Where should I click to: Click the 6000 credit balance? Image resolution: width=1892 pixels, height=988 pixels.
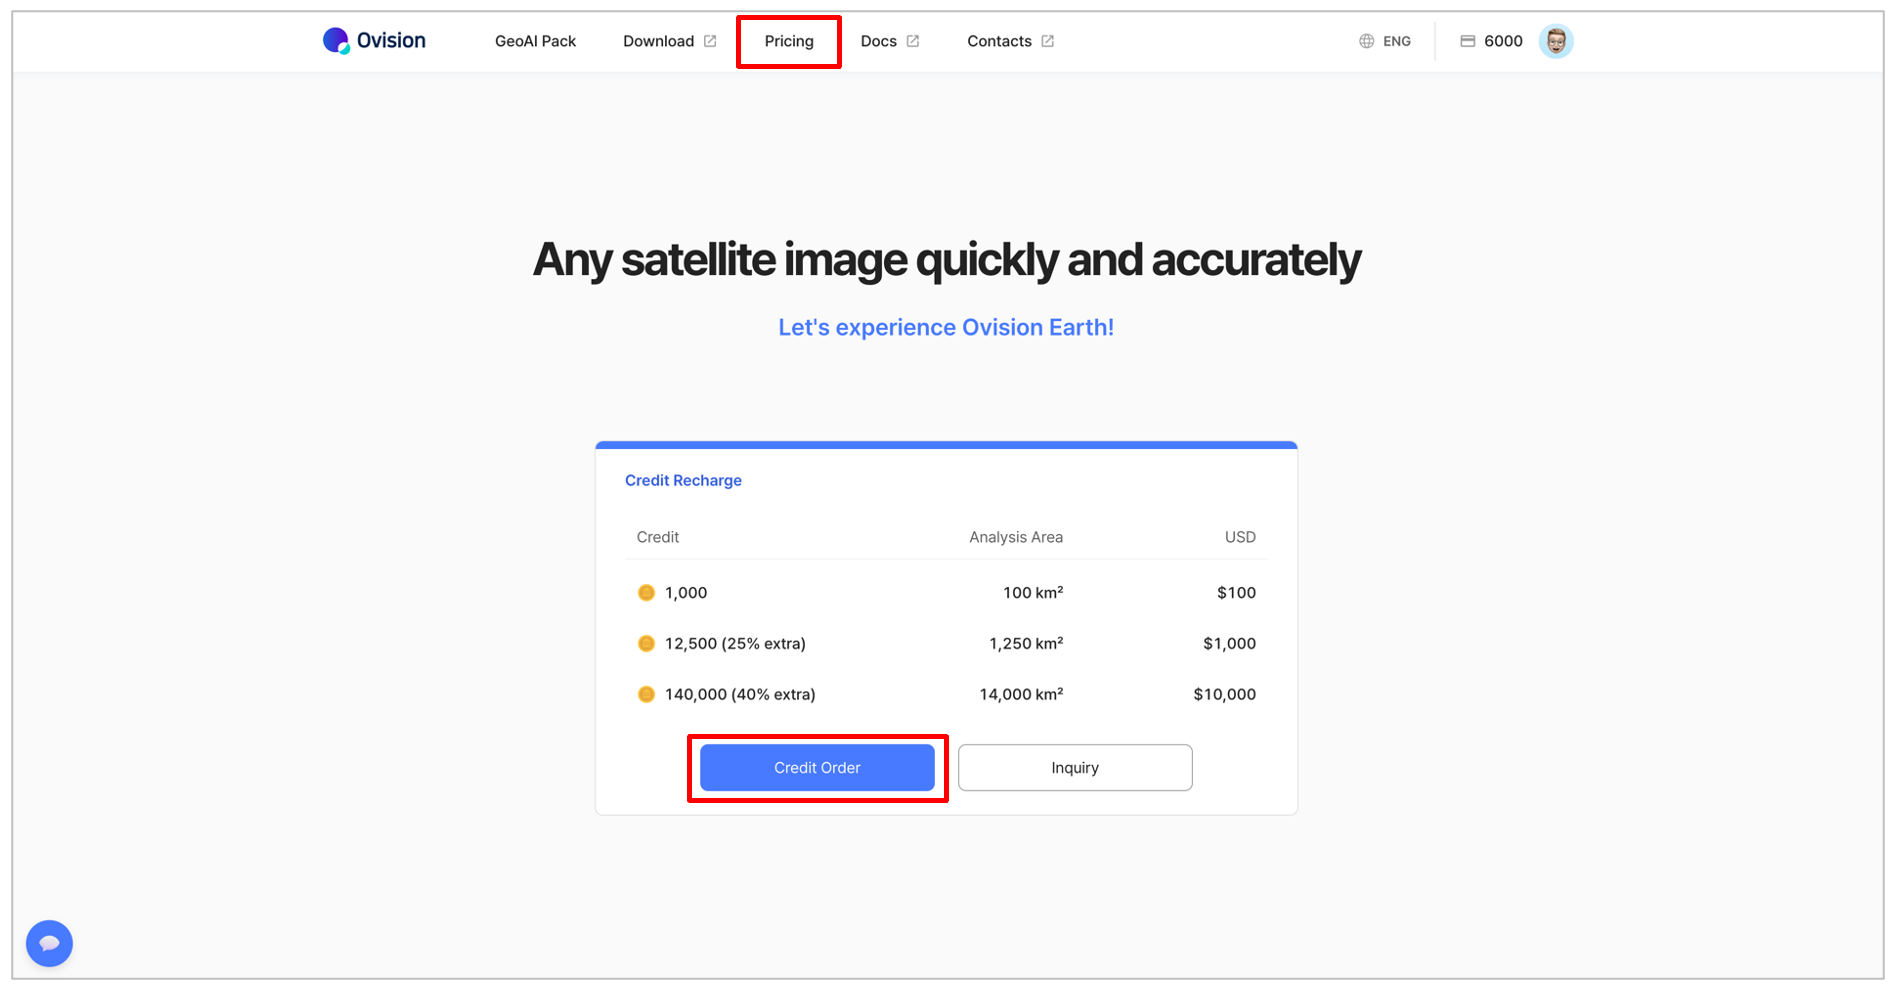tap(1503, 41)
